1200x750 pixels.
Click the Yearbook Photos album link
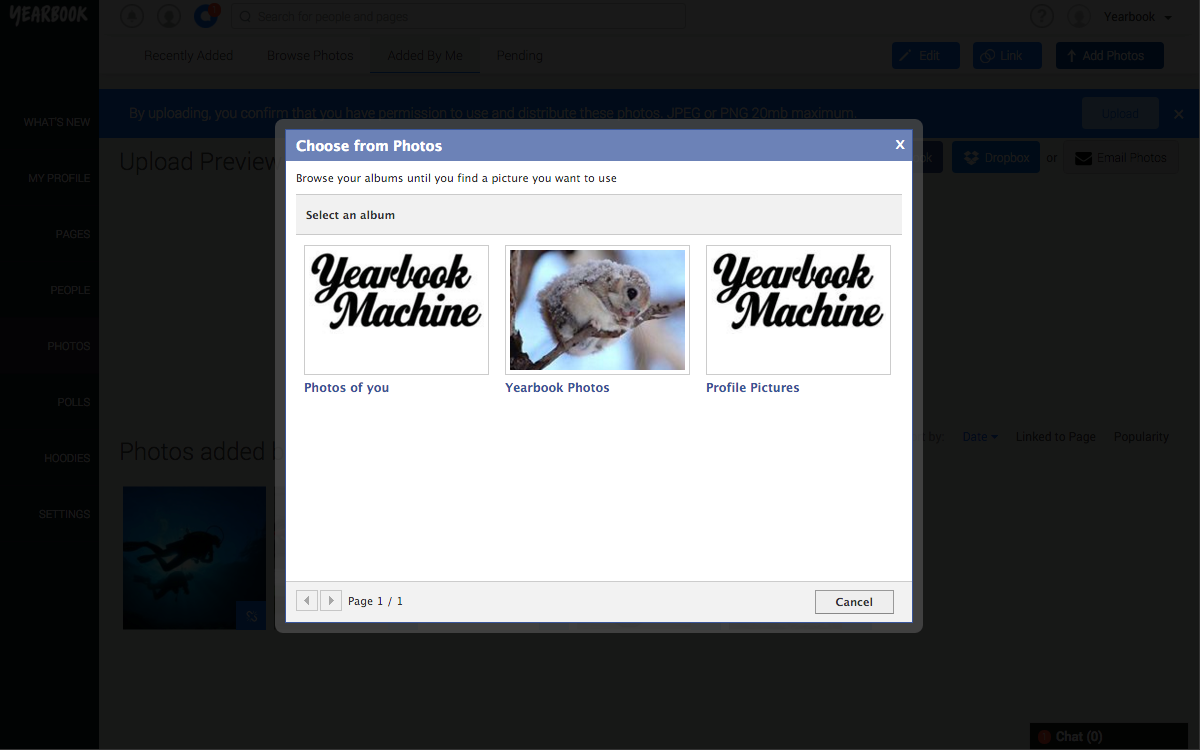(557, 388)
